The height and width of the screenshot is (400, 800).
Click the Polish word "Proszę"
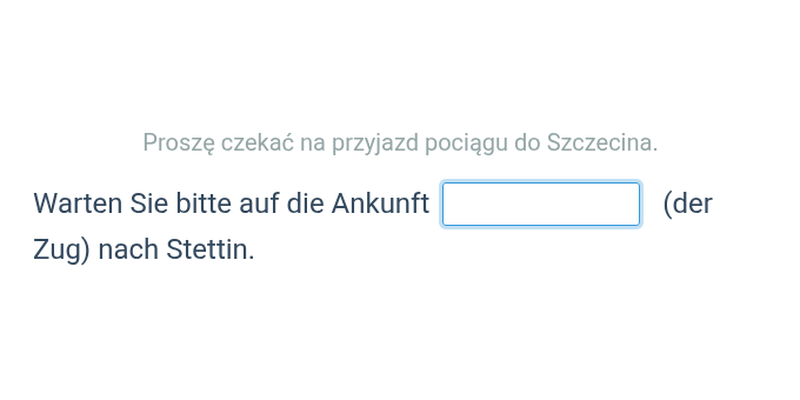tap(178, 143)
